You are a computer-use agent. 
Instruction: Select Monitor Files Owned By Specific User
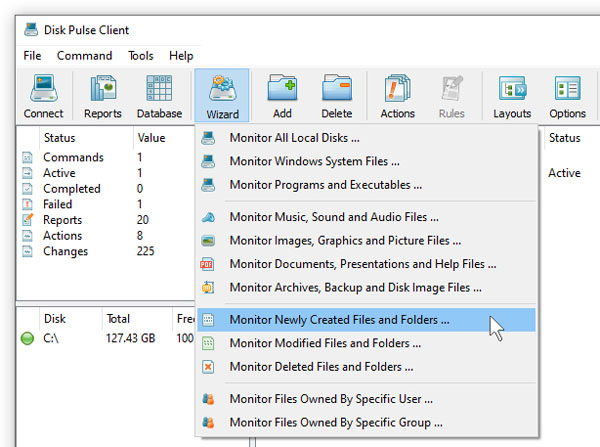[366, 399]
